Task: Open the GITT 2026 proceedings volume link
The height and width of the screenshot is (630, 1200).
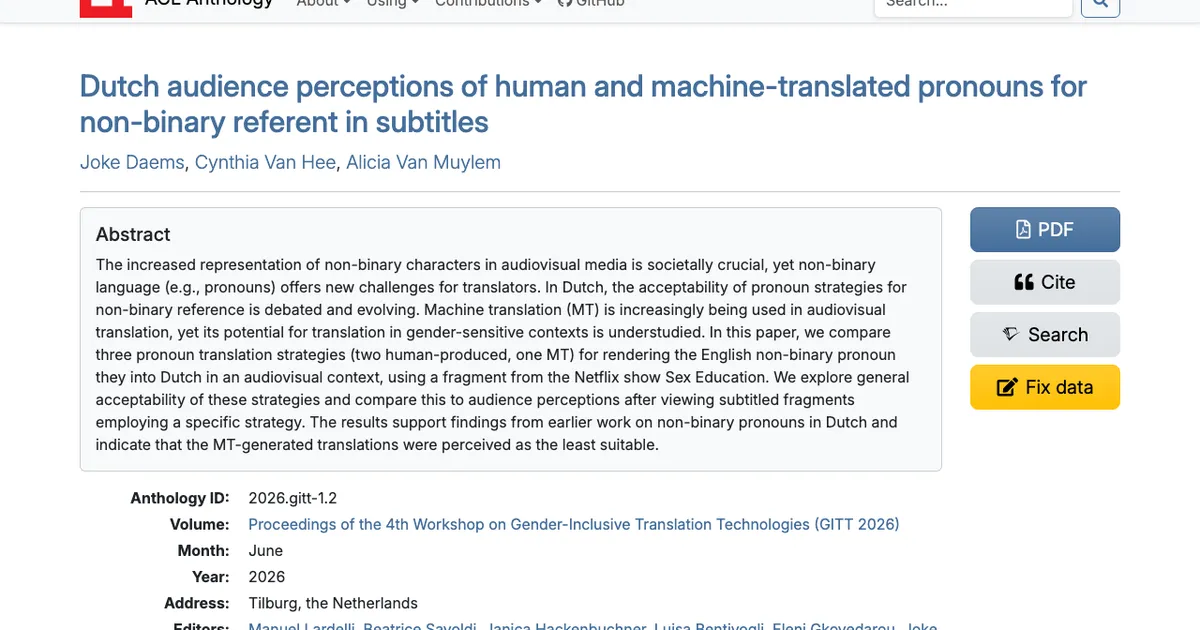Action: coord(573,524)
